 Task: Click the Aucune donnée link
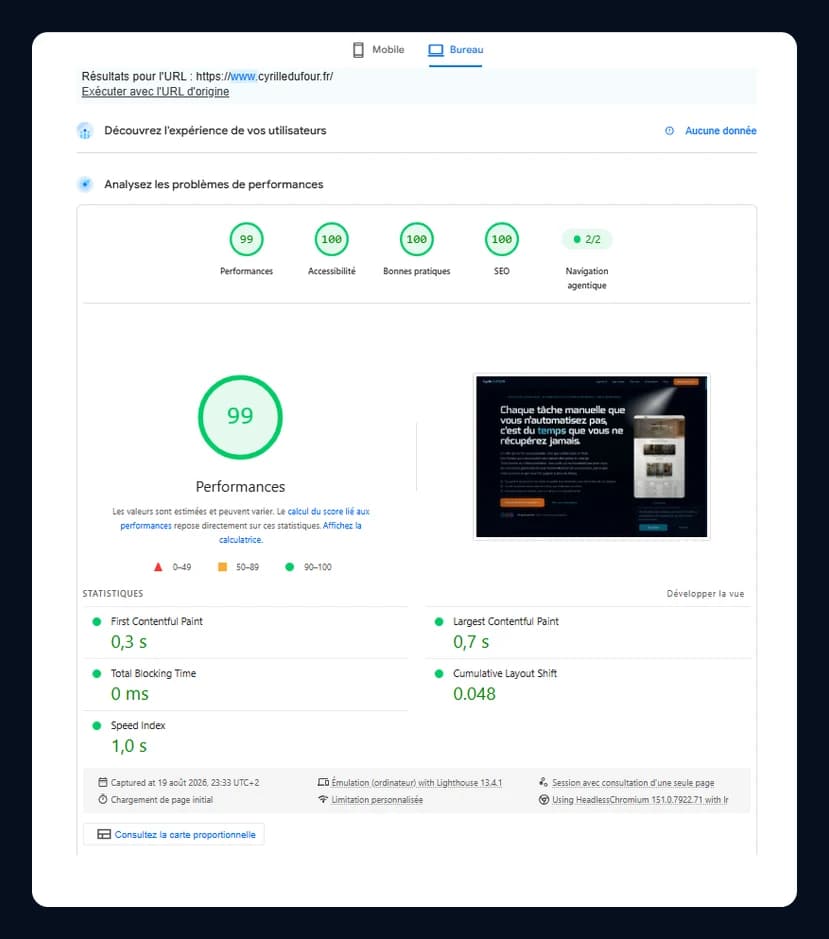click(x=721, y=131)
